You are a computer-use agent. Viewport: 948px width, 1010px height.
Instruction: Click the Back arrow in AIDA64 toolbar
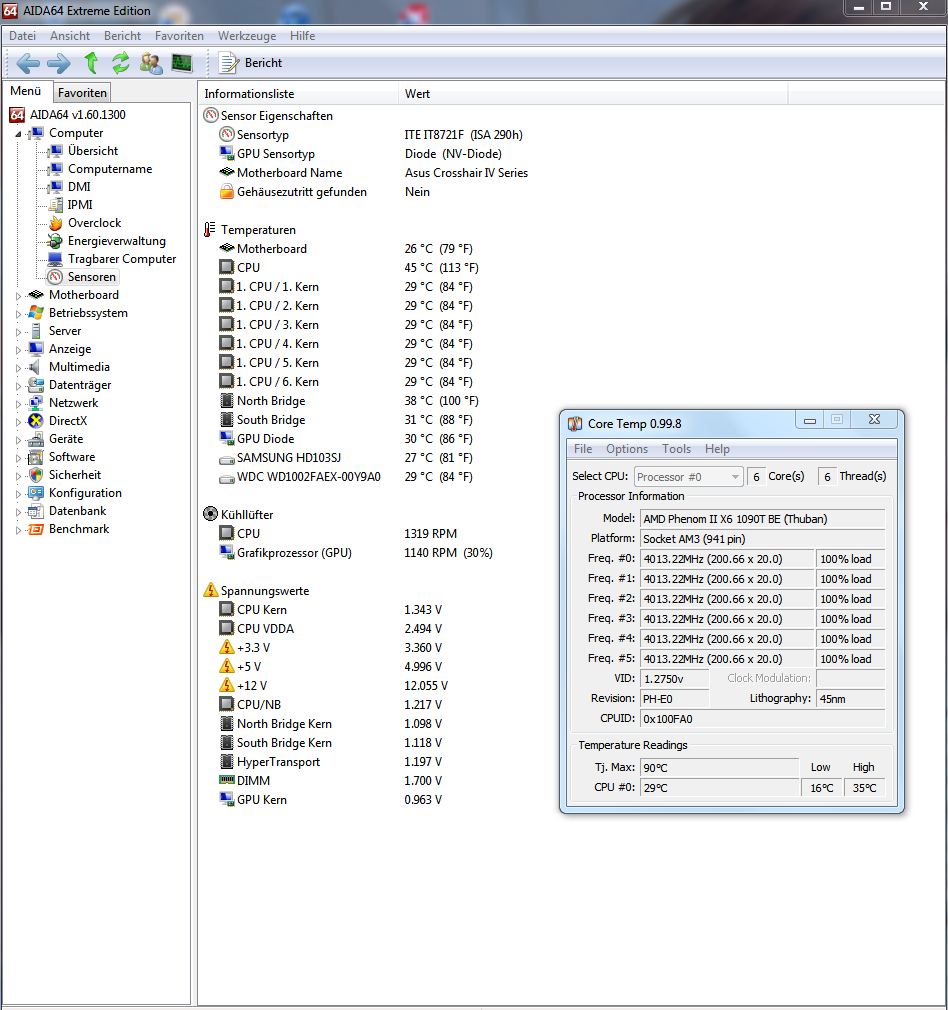[28, 63]
